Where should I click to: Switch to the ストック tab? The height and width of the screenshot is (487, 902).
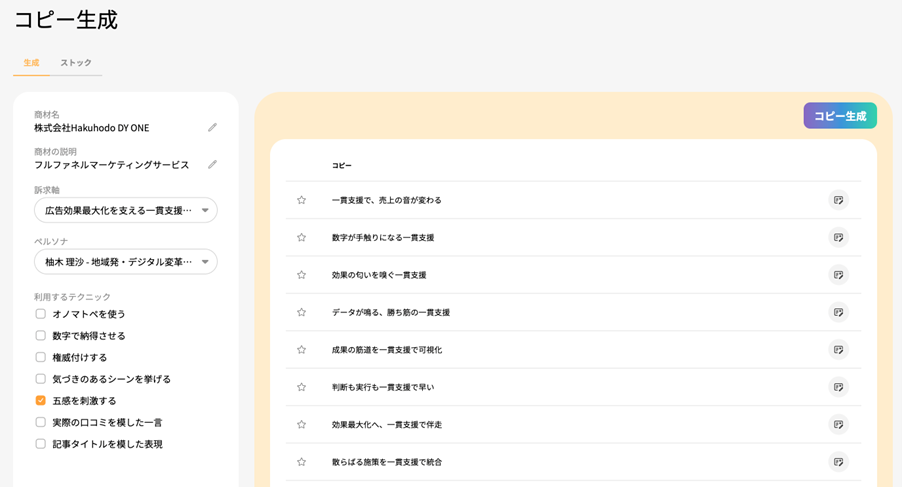point(76,63)
